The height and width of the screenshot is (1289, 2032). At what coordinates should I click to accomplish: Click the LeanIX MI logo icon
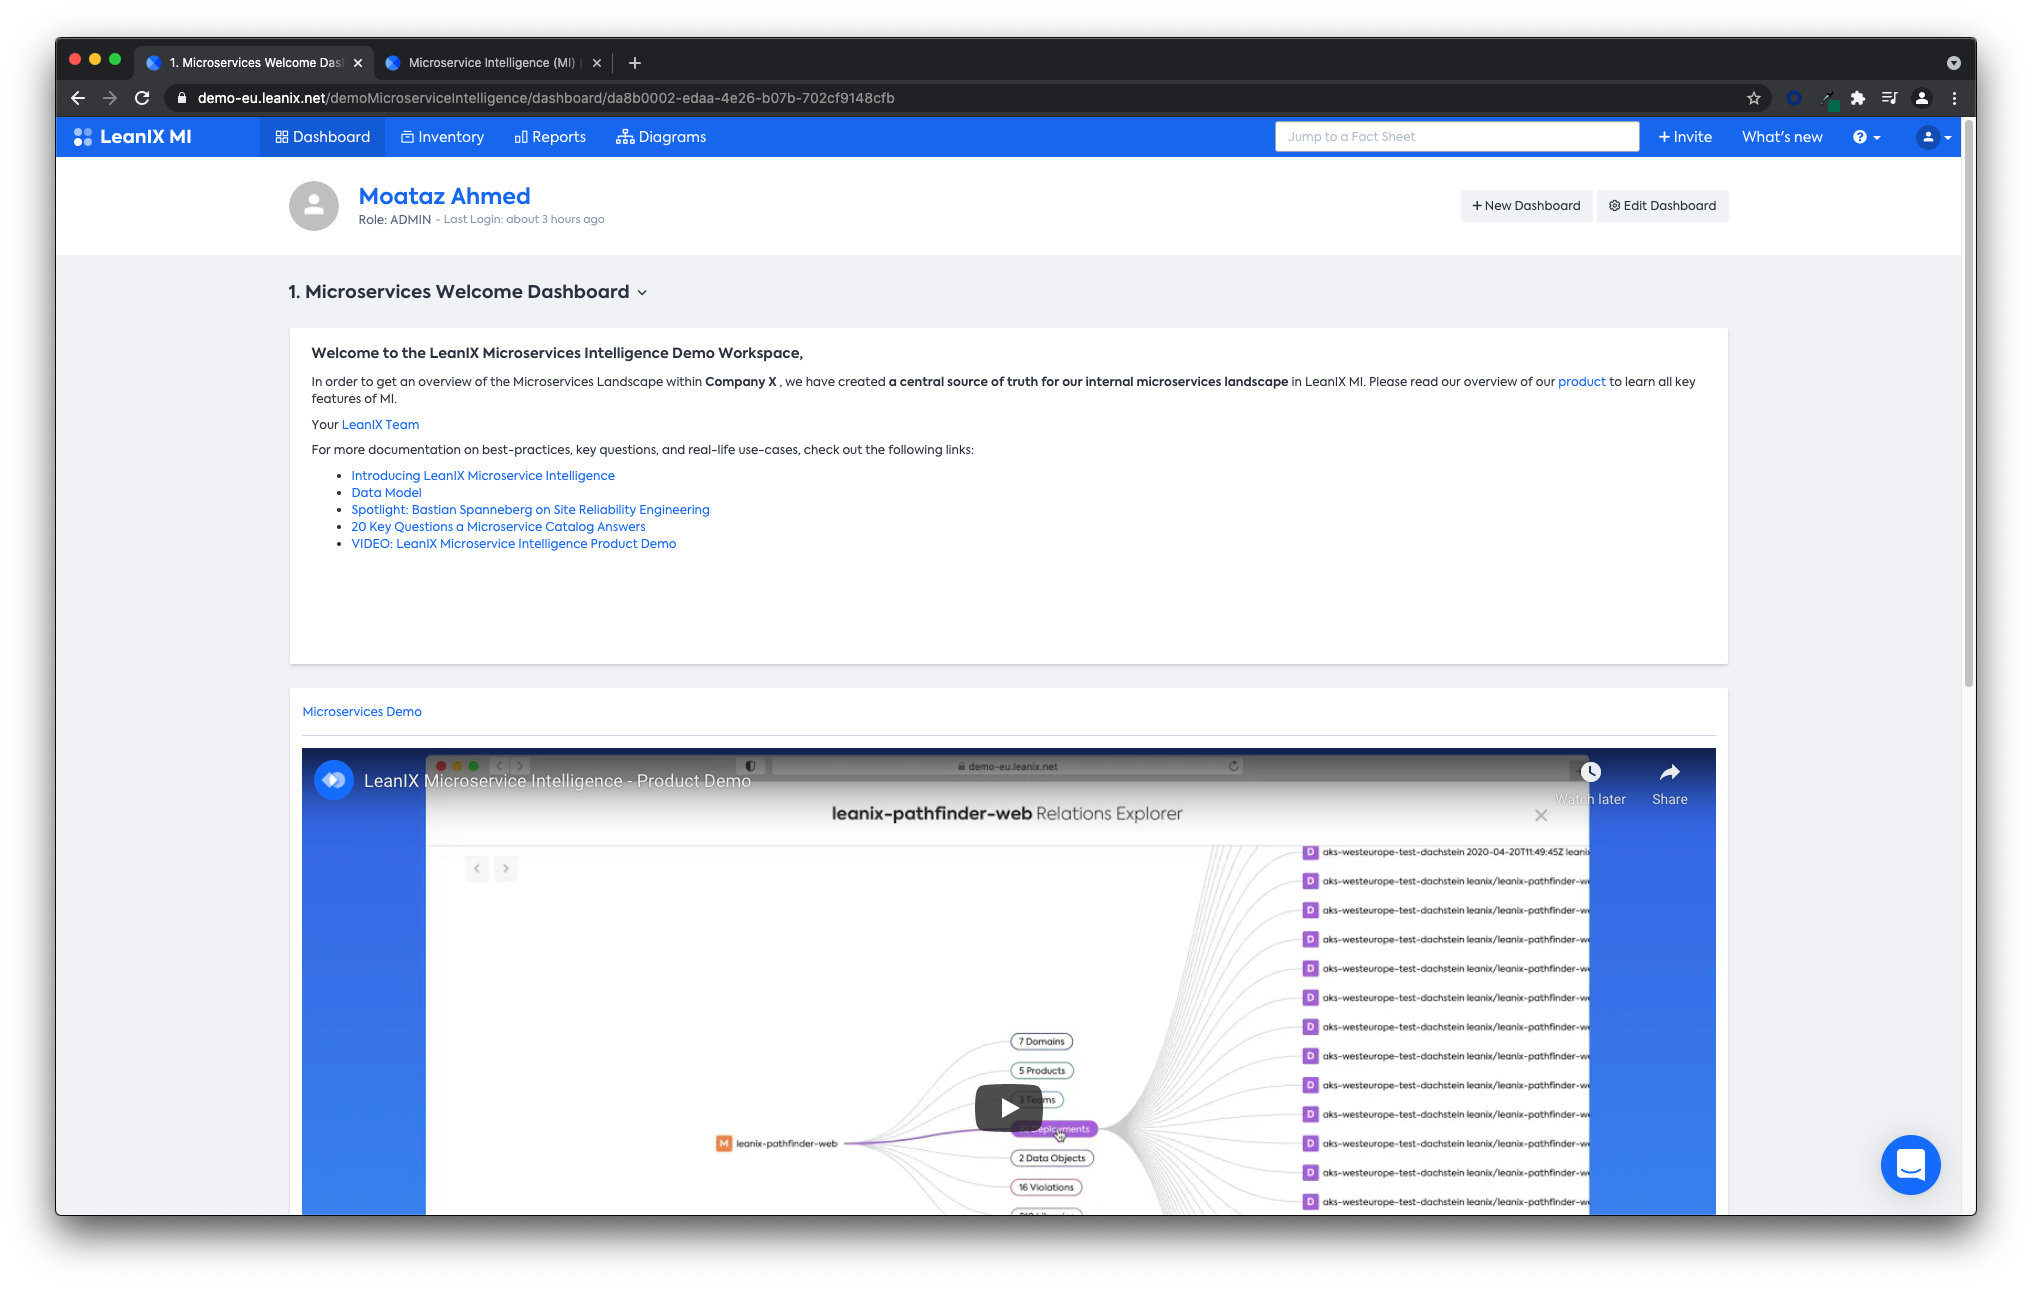[x=83, y=137]
